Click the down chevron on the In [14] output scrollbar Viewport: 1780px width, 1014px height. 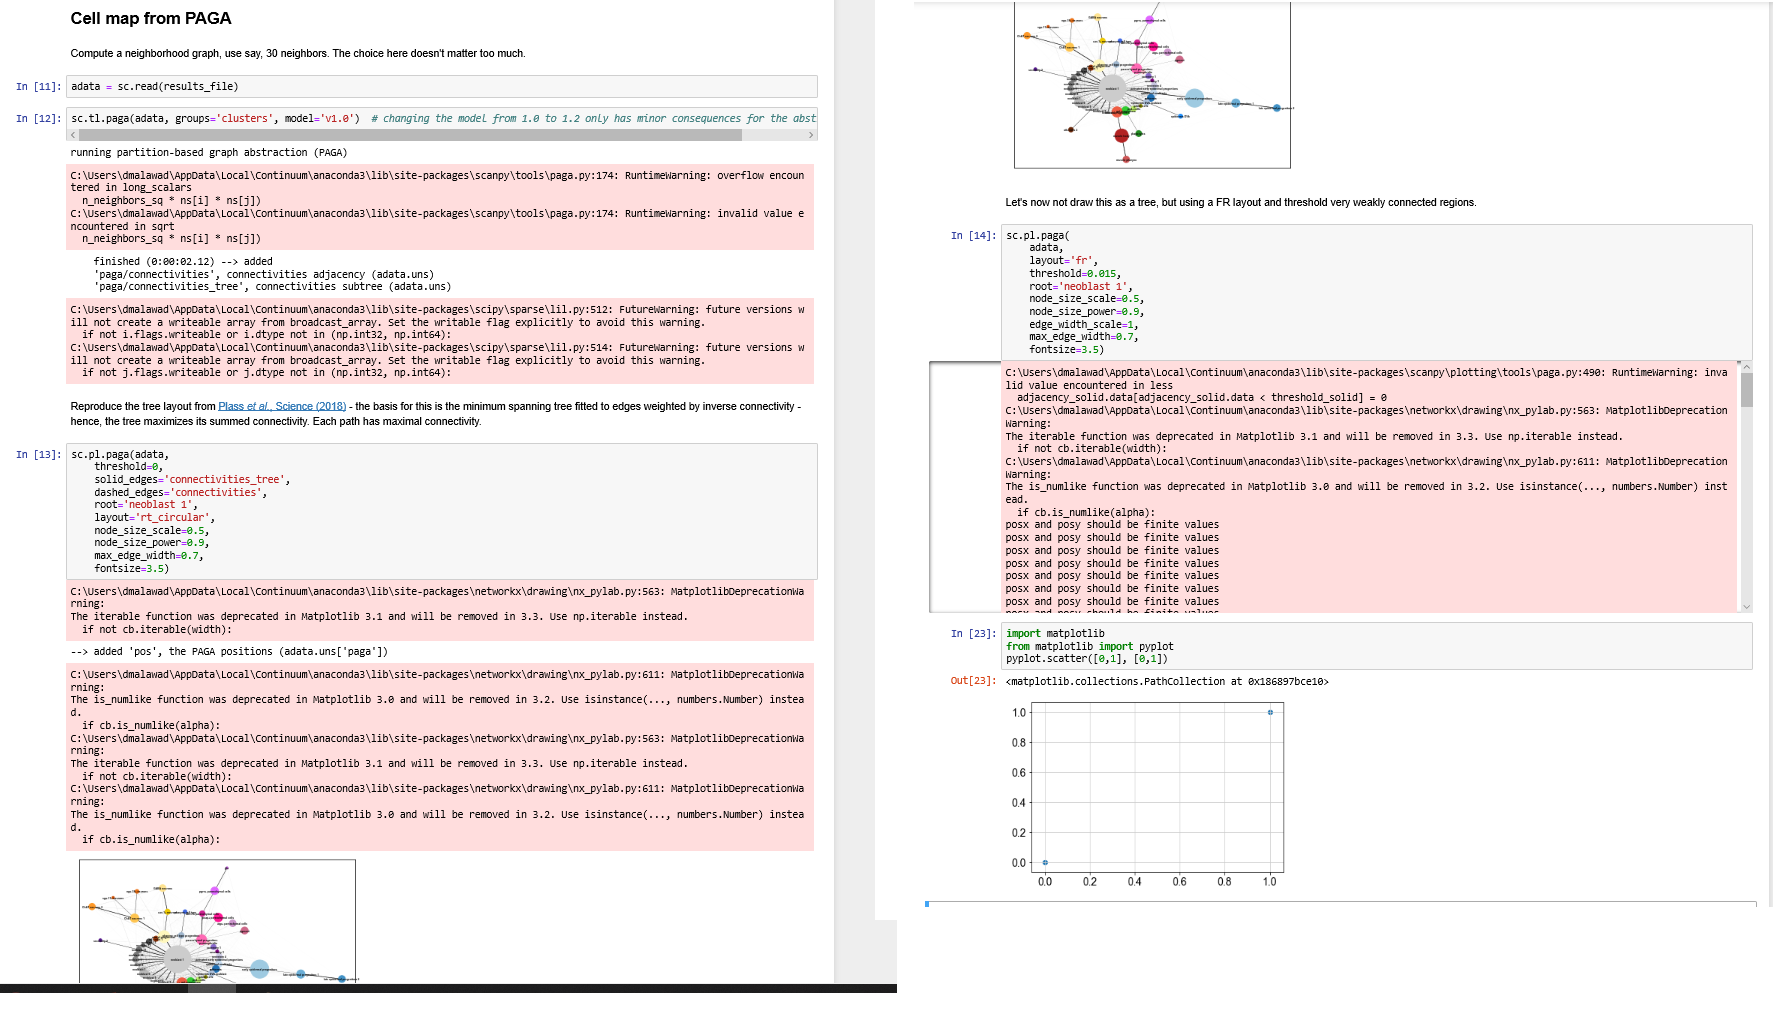pyautogui.click(x=1747, y=606)
